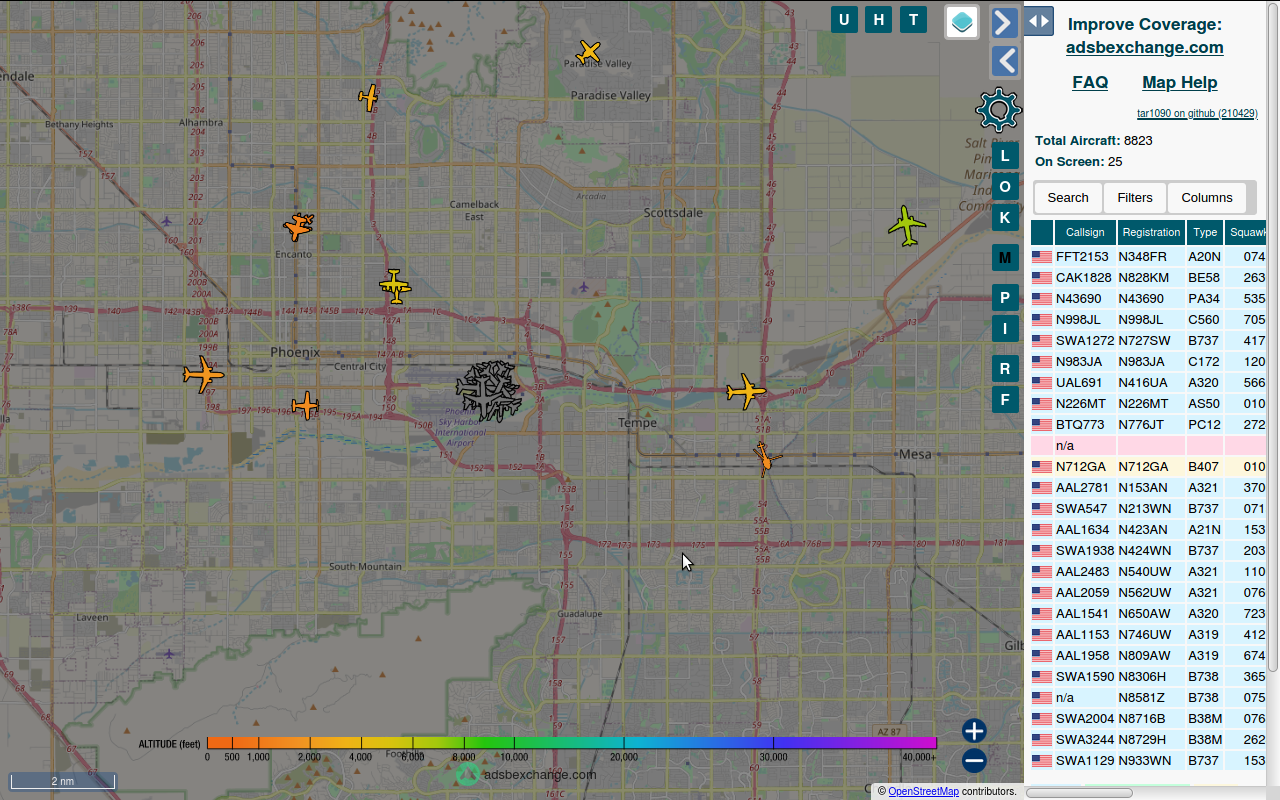Select the SWA1590 aircraft row

[x=1148, y=677]
